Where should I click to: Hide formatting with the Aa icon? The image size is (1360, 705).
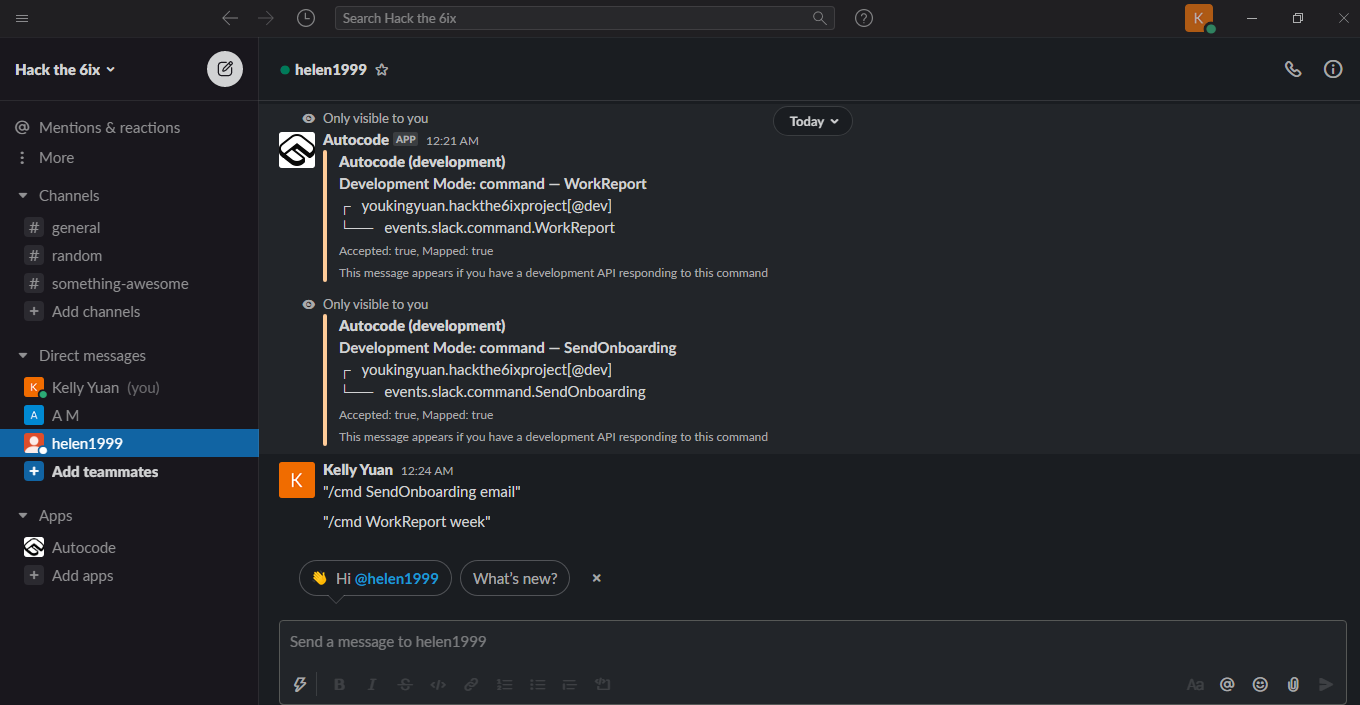pyautogui.click(x=1195, y=684)
